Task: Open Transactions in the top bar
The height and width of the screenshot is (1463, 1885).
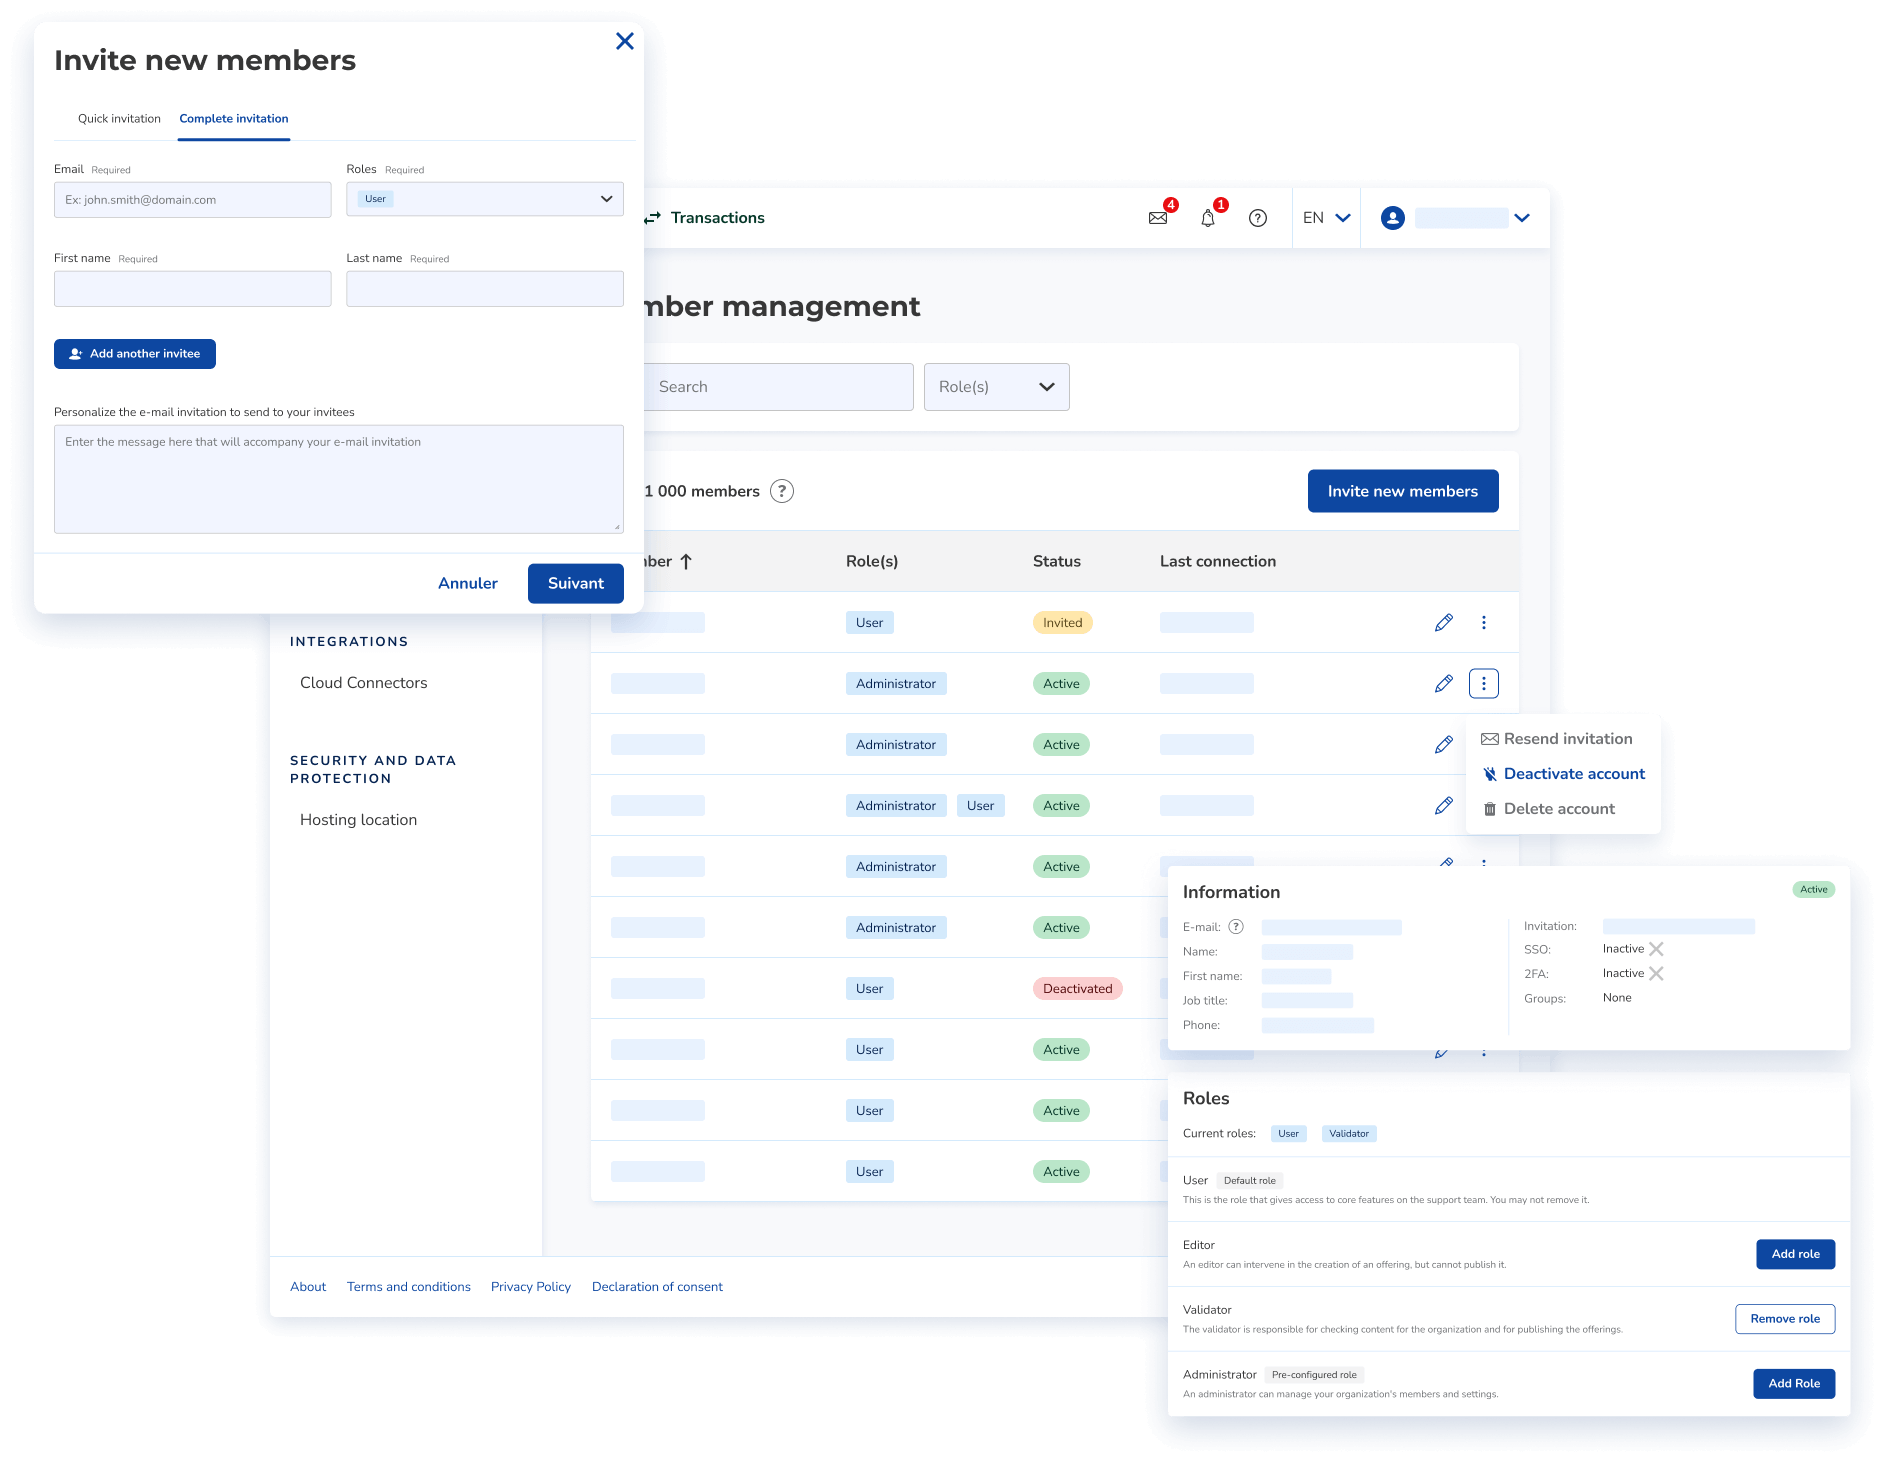Action: [717, 218]
